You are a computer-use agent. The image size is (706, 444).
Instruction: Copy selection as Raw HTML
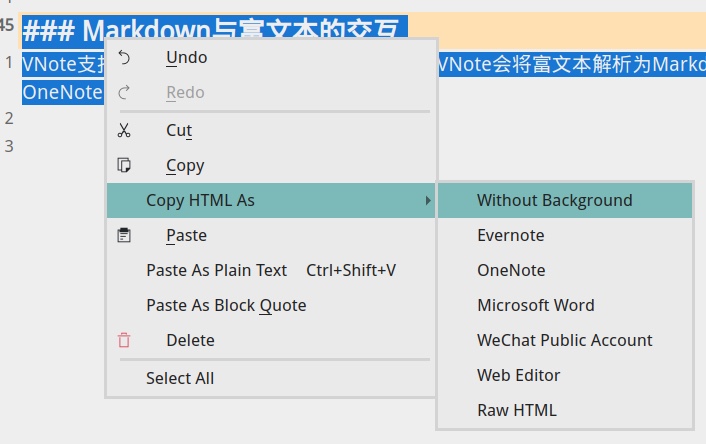tap(517, 410)
